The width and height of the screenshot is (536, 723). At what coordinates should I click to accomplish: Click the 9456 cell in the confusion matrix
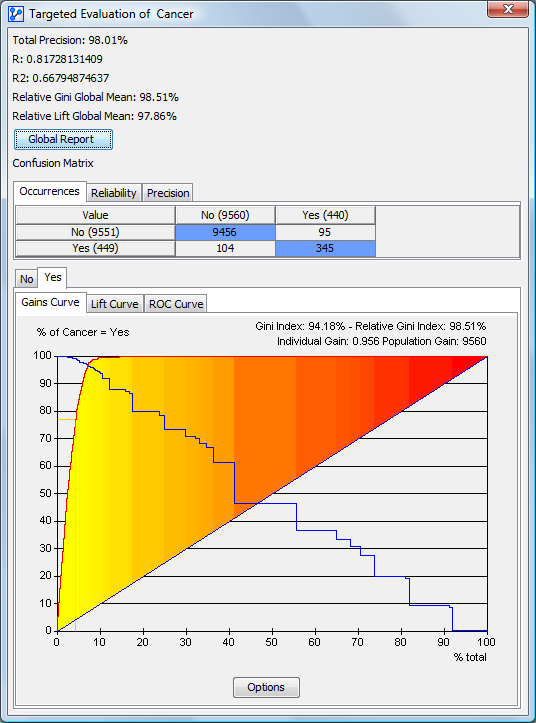[225, 232]
